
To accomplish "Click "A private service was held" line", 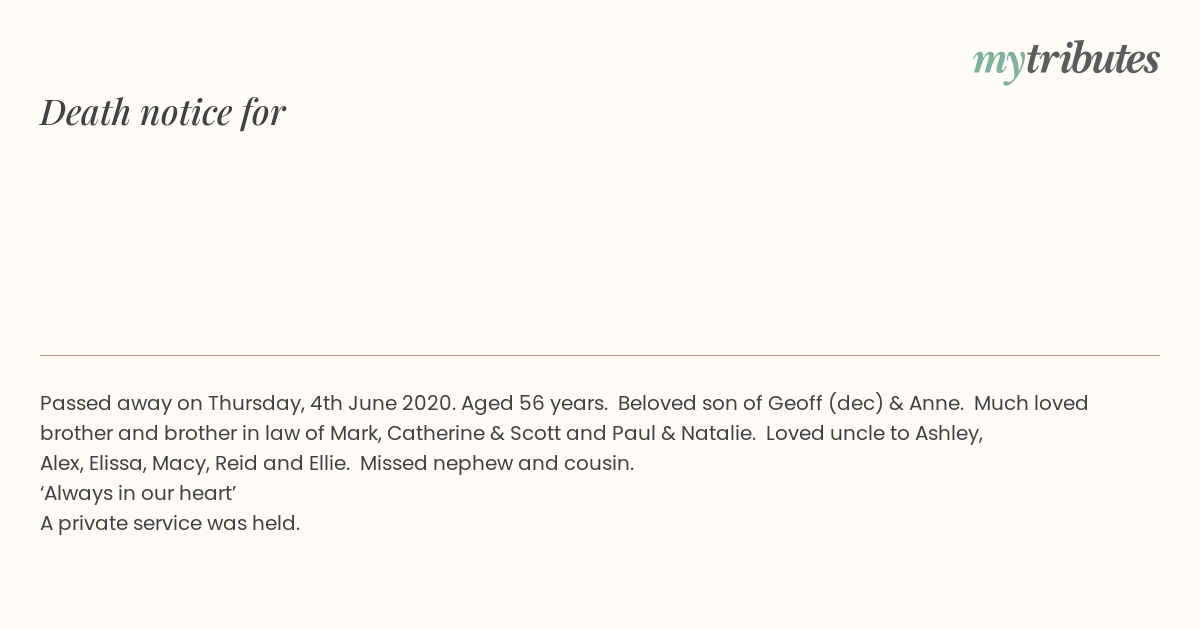I will pyautogui.click(x=169, y=523).
